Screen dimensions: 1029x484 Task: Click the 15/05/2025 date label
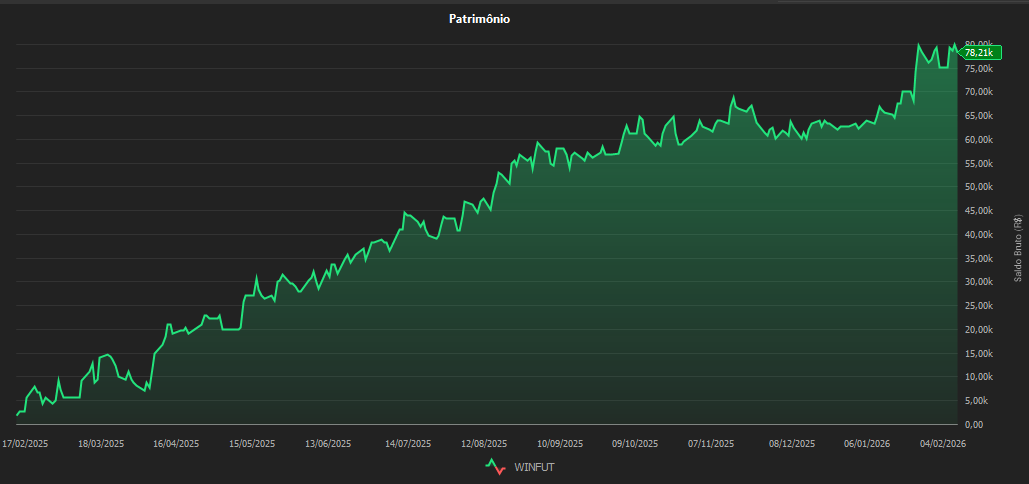tap(252, 443)
